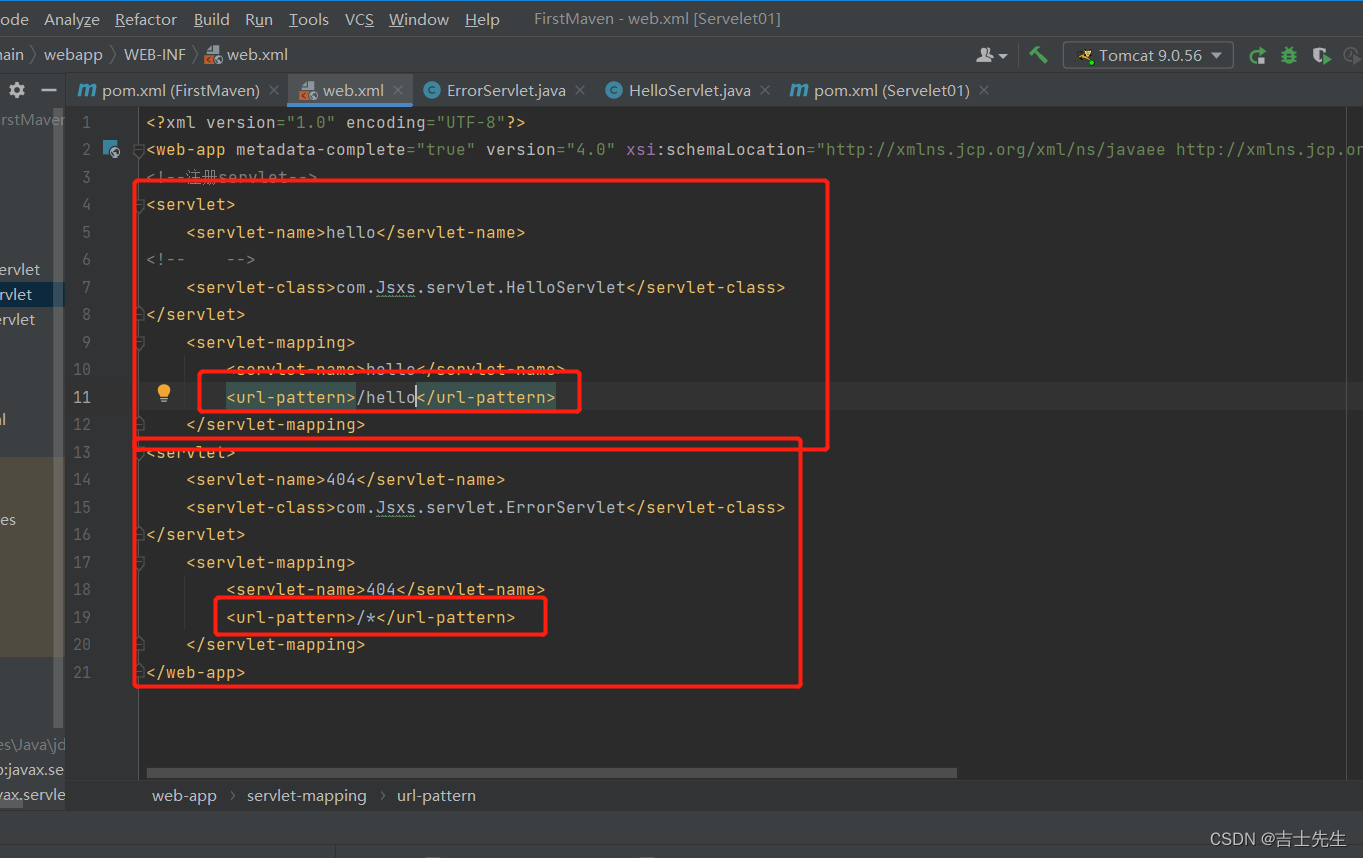
Task: Click servlet-name 404 text on line 14
Action: pos(341,480)
